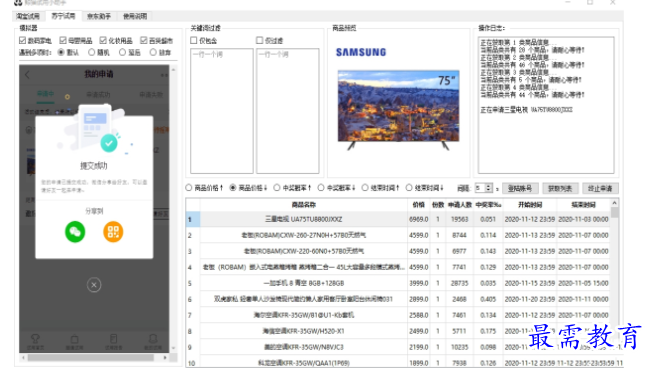Open the 申请成功 tab in emulator
Image resolution: width=650 pixels, height=368 pixels.
(x=98, y=94)
